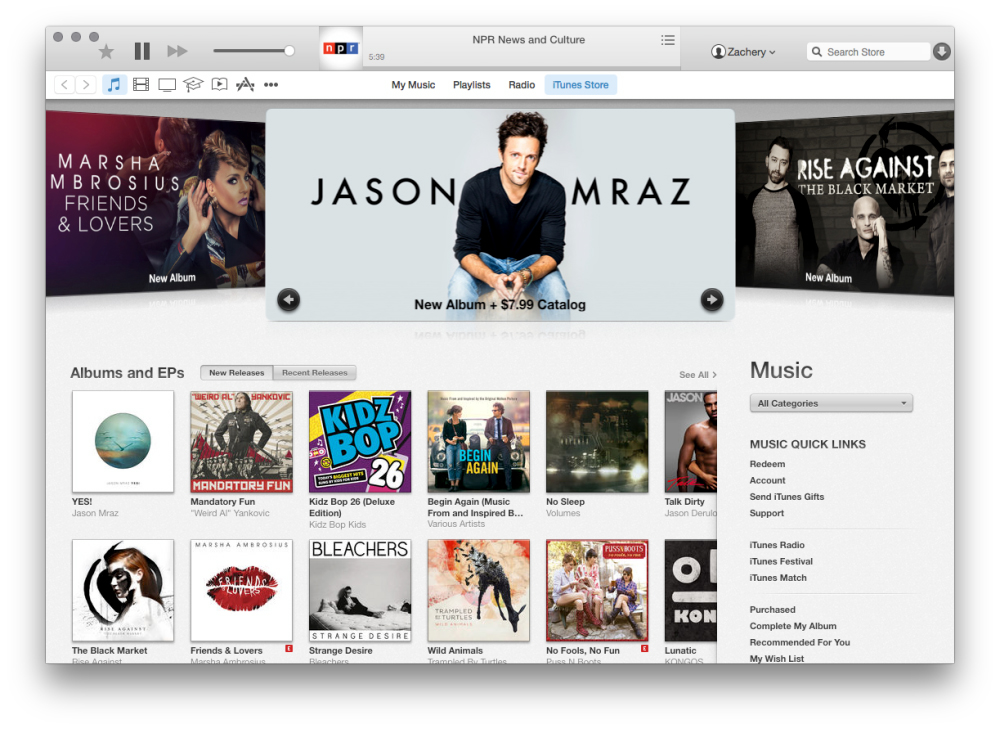Click the Search Store field
This screenshot has width=1000, height=729.
pyautogui.click(x=869, y=52)
